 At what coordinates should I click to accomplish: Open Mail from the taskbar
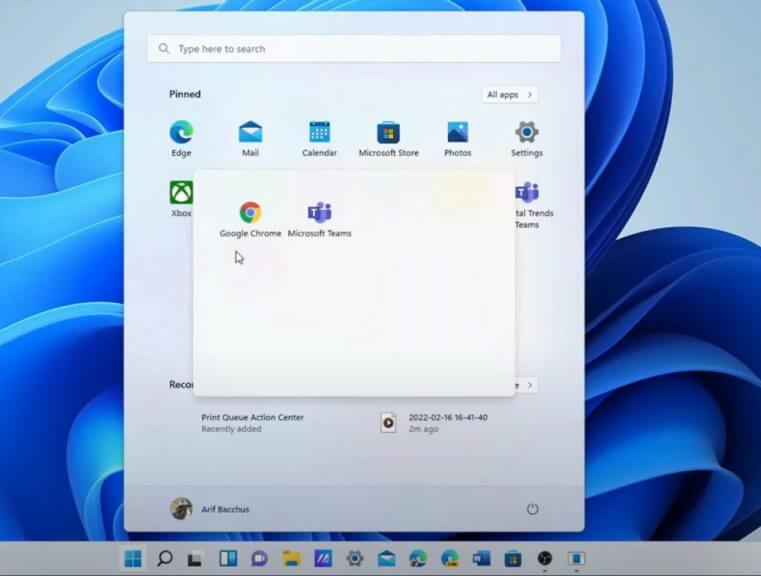click(x=386, y=559)
